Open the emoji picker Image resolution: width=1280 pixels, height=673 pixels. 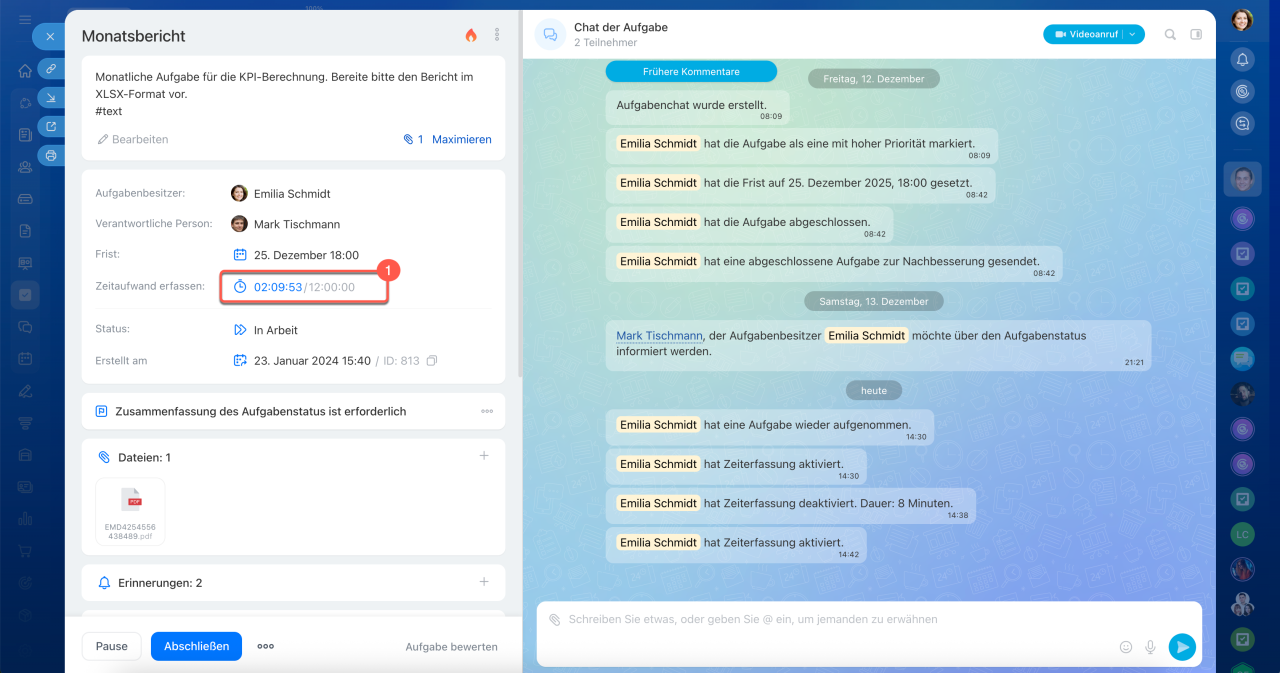(1126, 647)
